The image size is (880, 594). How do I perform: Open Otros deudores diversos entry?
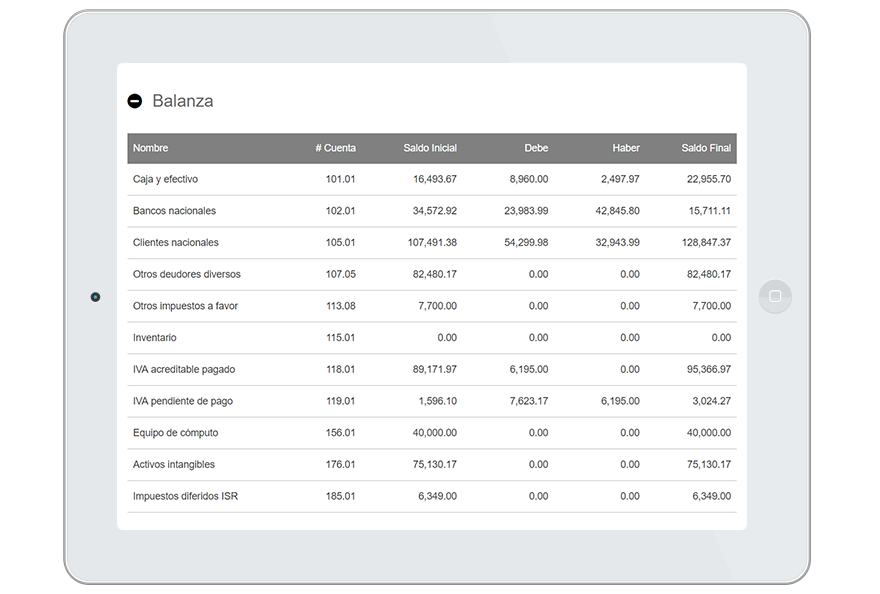click(186, 274)
